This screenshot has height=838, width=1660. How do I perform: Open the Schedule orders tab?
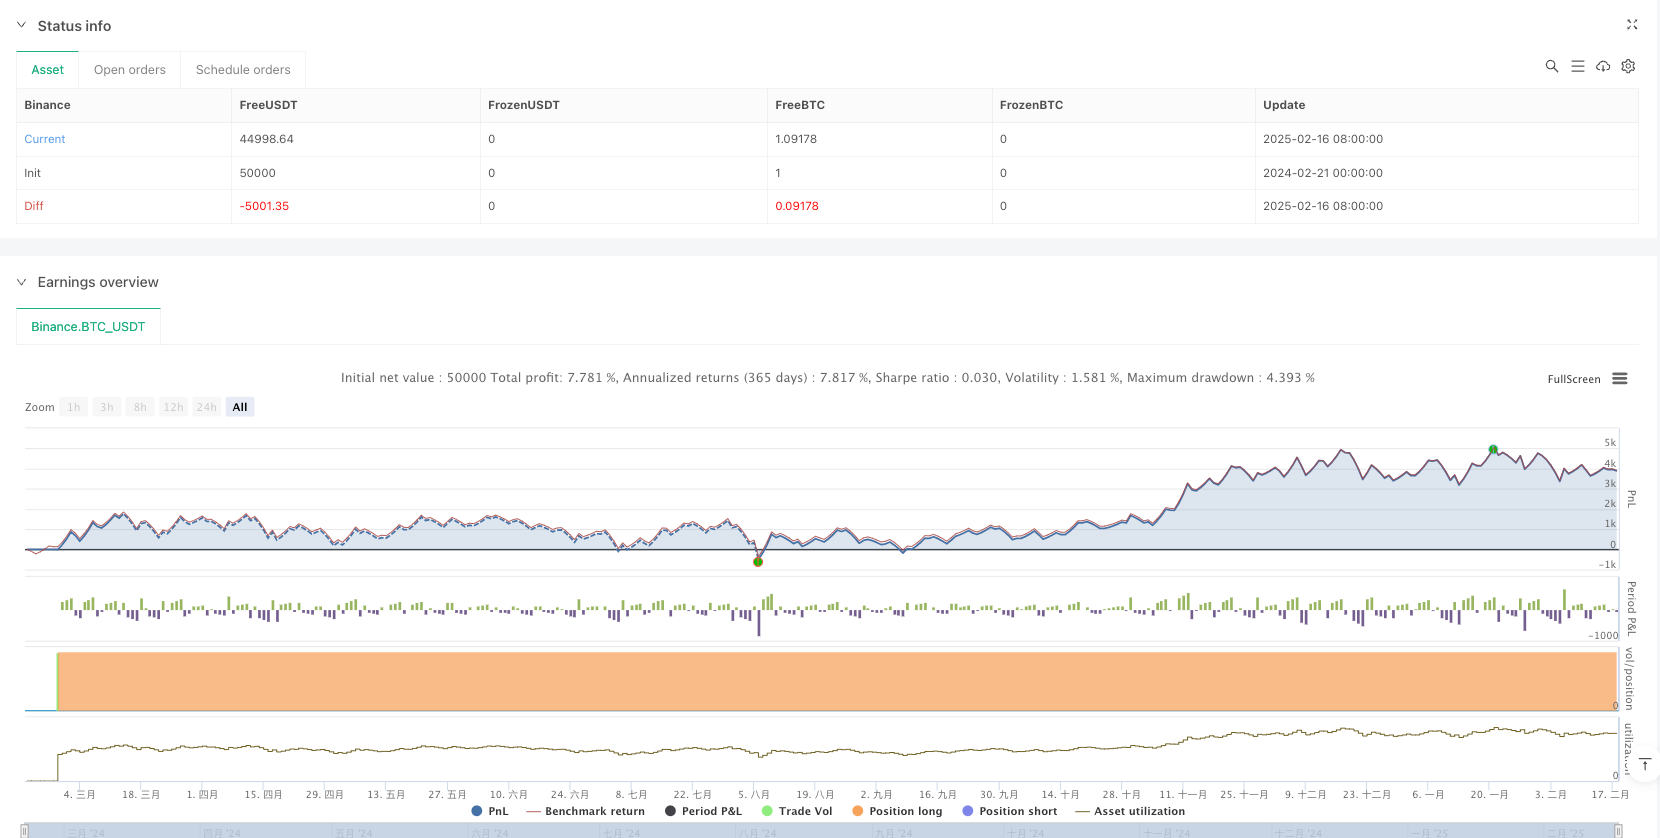[243, 70]
